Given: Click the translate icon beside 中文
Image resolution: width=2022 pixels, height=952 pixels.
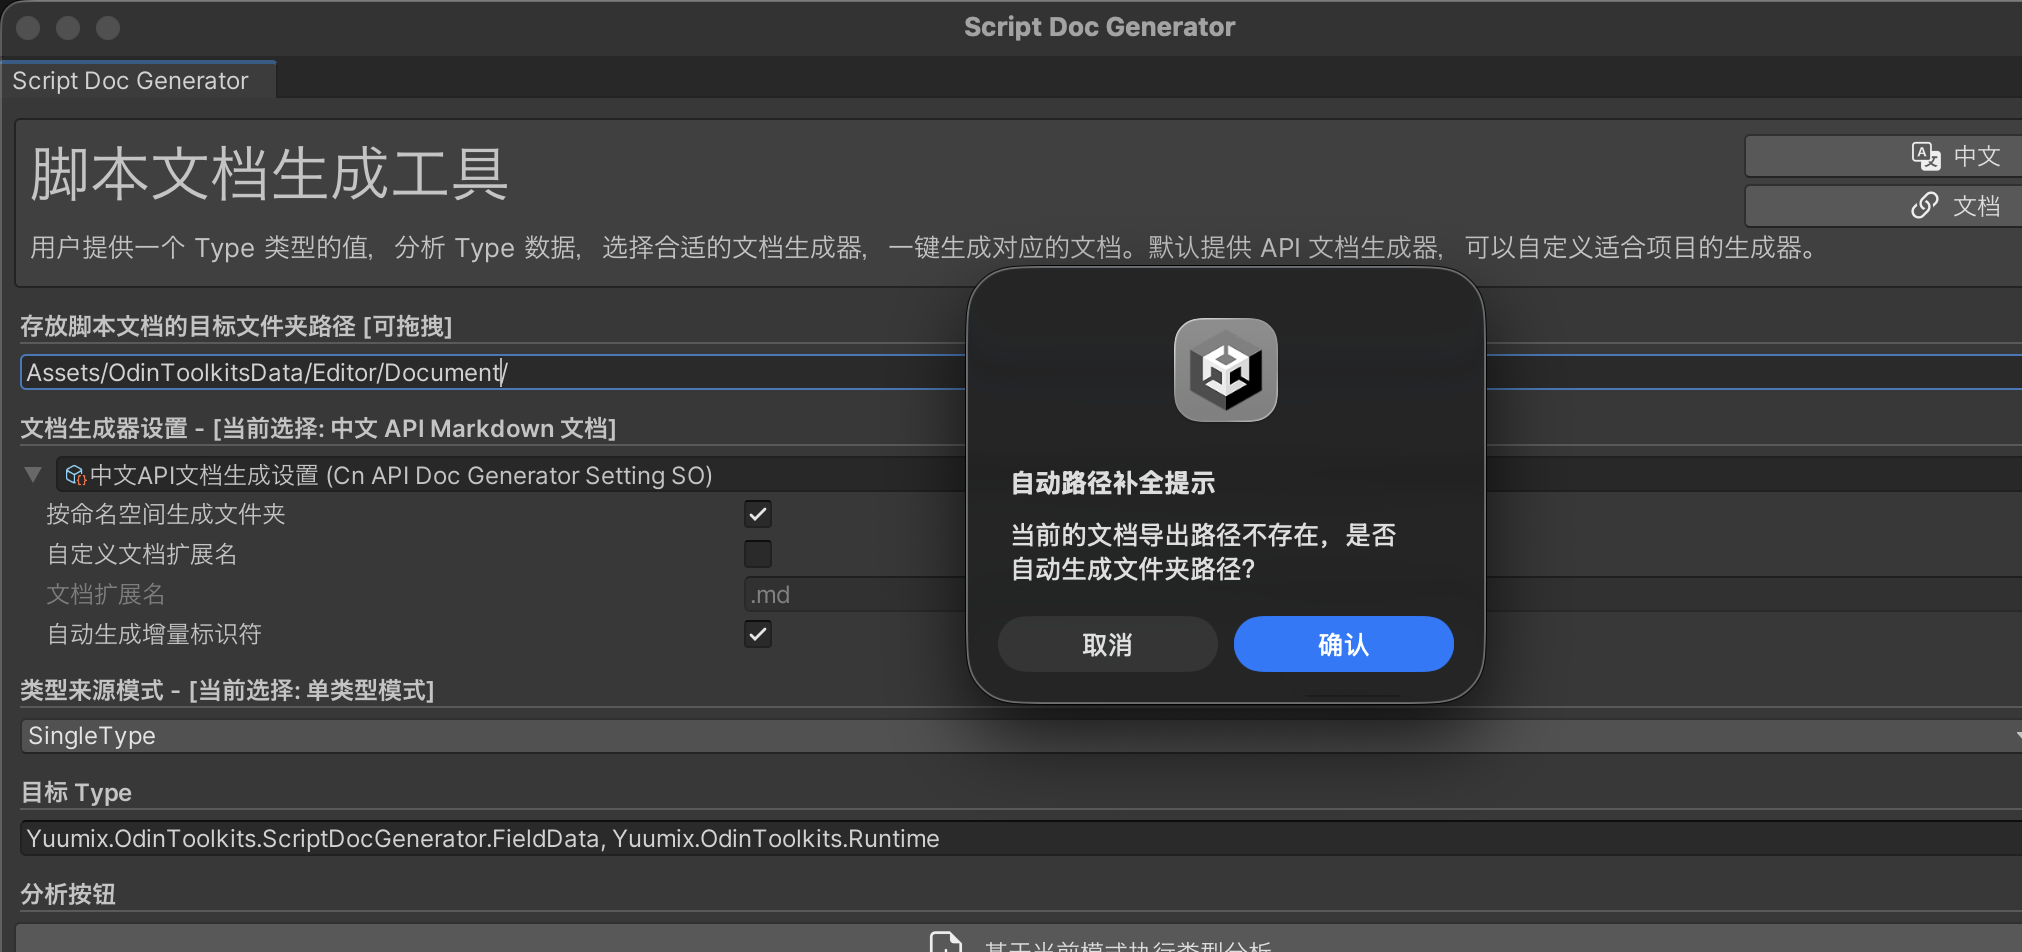Looking at the screenshot, I should [x=1925, y=156].
